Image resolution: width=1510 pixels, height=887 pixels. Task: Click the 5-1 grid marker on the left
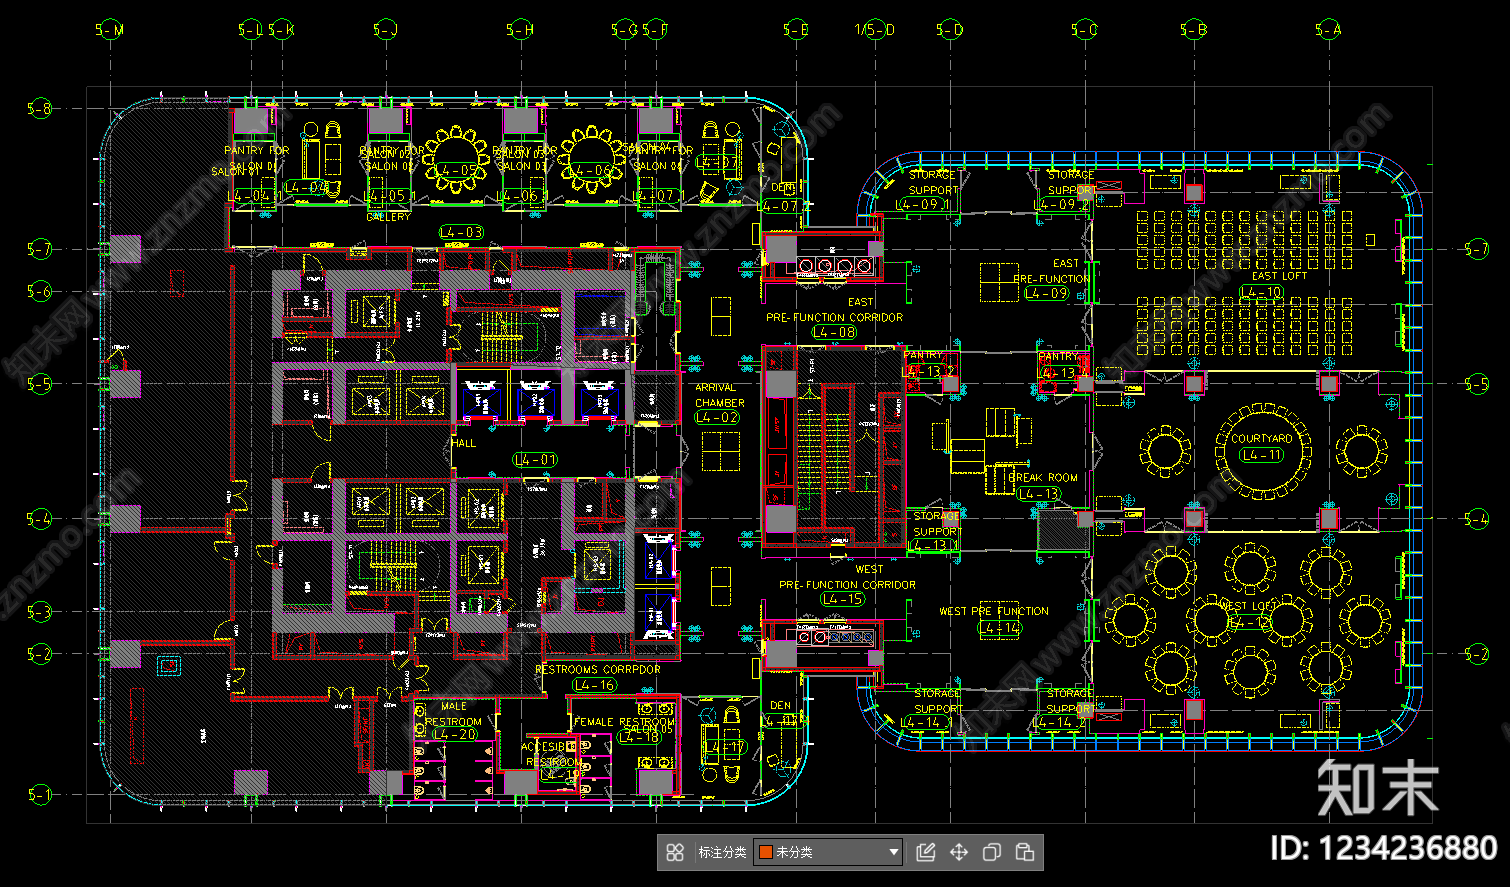(x=39, y=795)
